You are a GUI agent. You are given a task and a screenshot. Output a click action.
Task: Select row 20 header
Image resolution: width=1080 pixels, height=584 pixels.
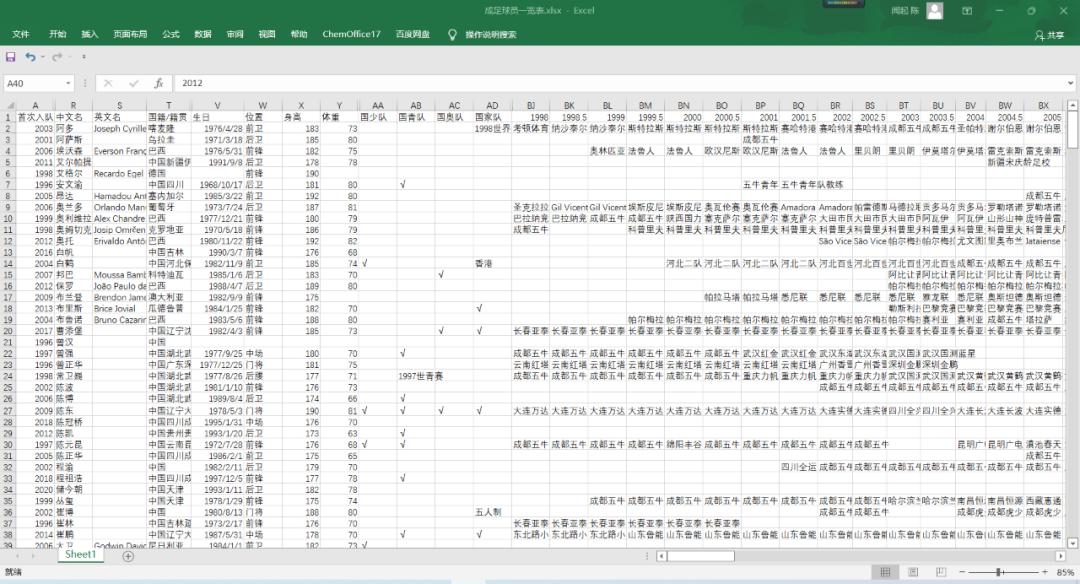click(x=8, y=331)
